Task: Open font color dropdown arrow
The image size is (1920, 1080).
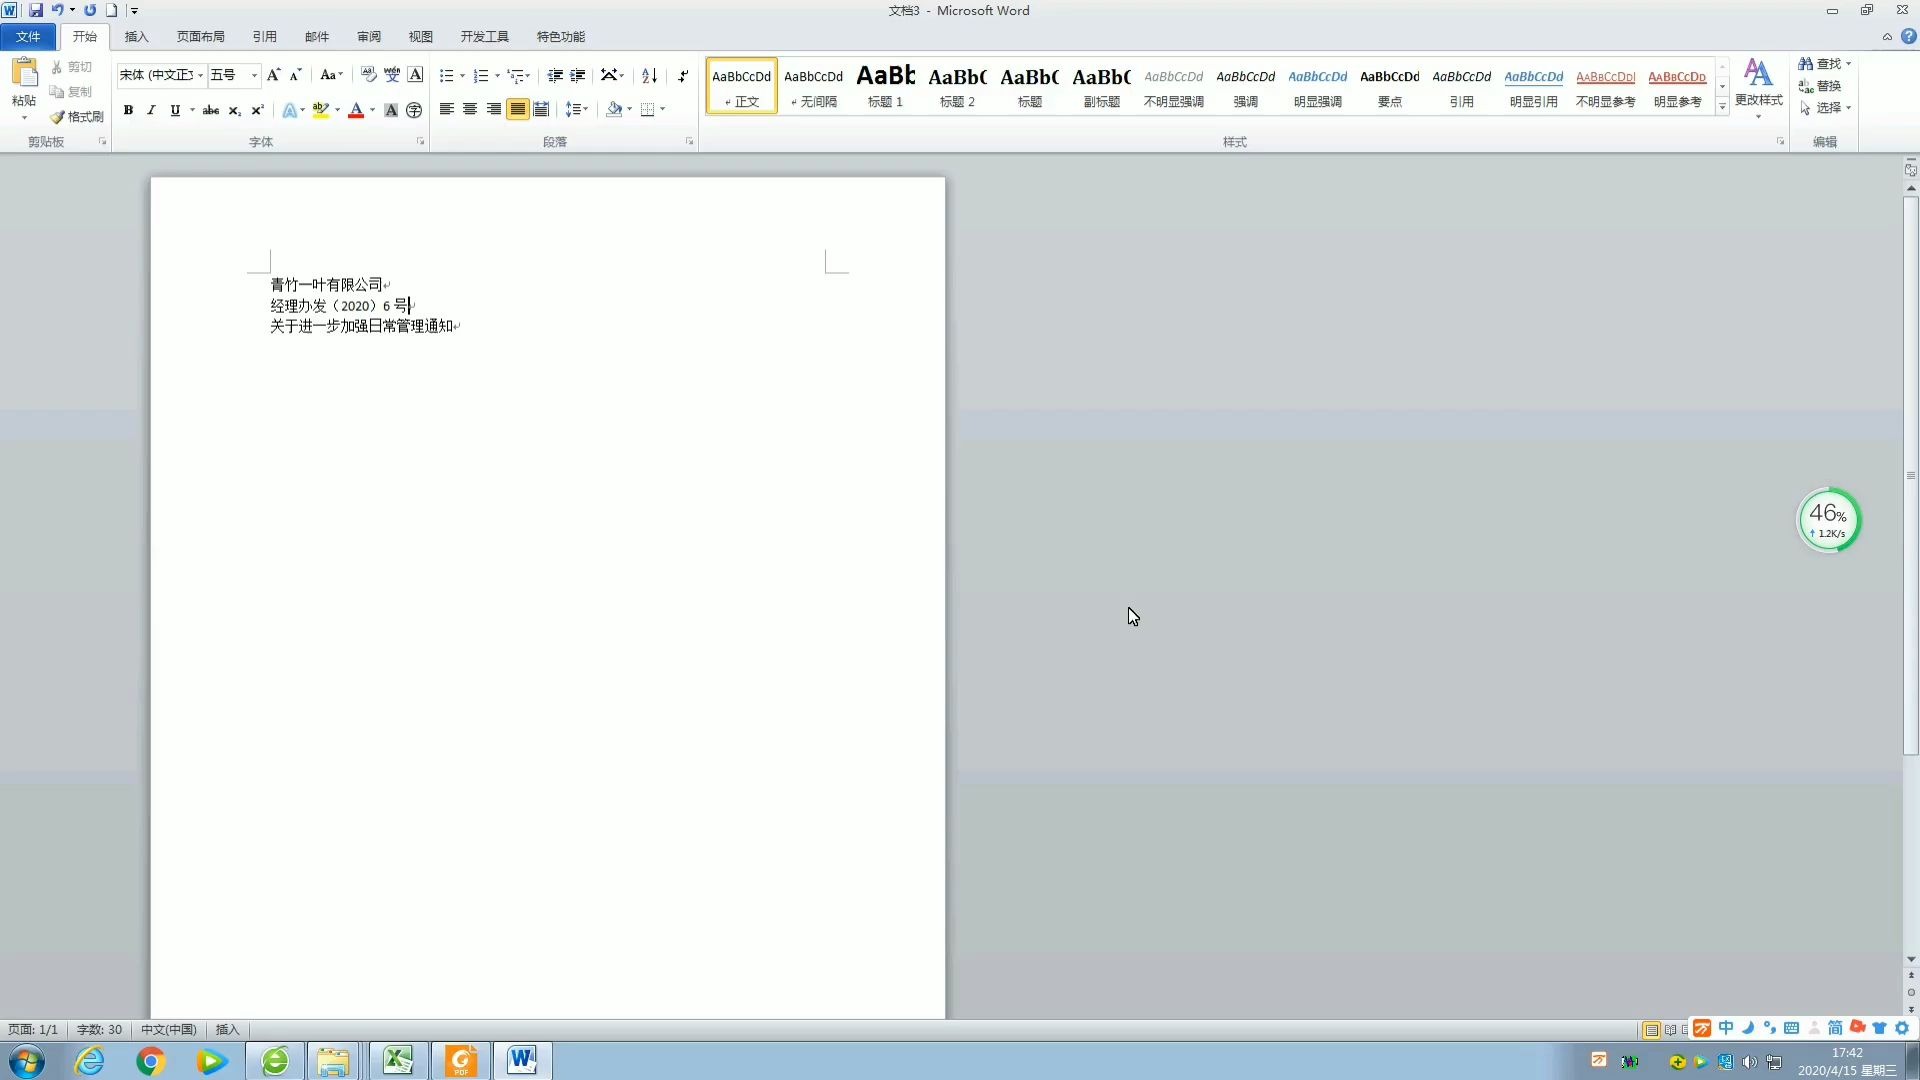Action: click(372, 110)
